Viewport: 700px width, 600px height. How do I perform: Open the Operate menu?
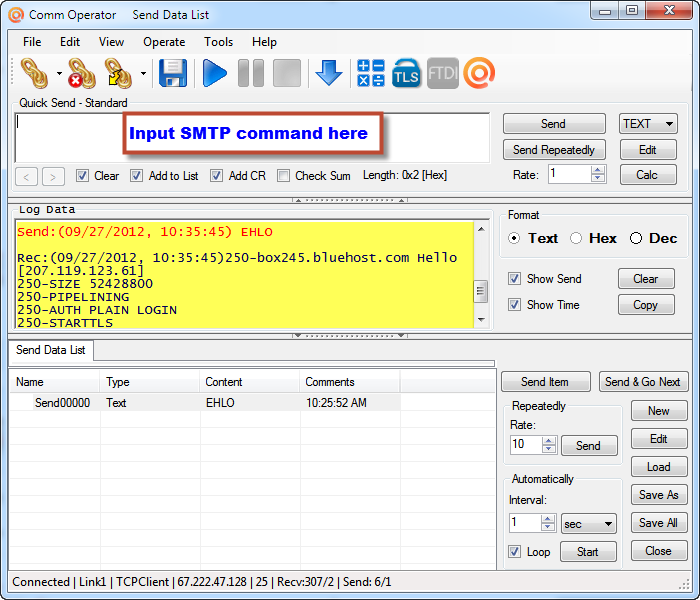tap(164, 42)
